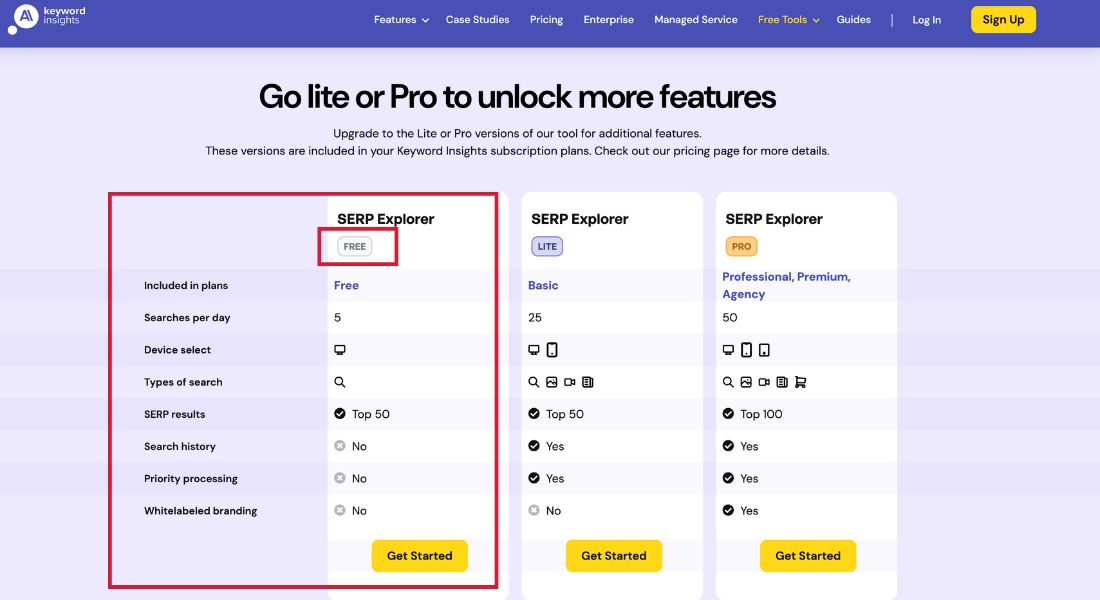
Task: Click Get Started under the Free plan
Action: [x=420, y=556]
